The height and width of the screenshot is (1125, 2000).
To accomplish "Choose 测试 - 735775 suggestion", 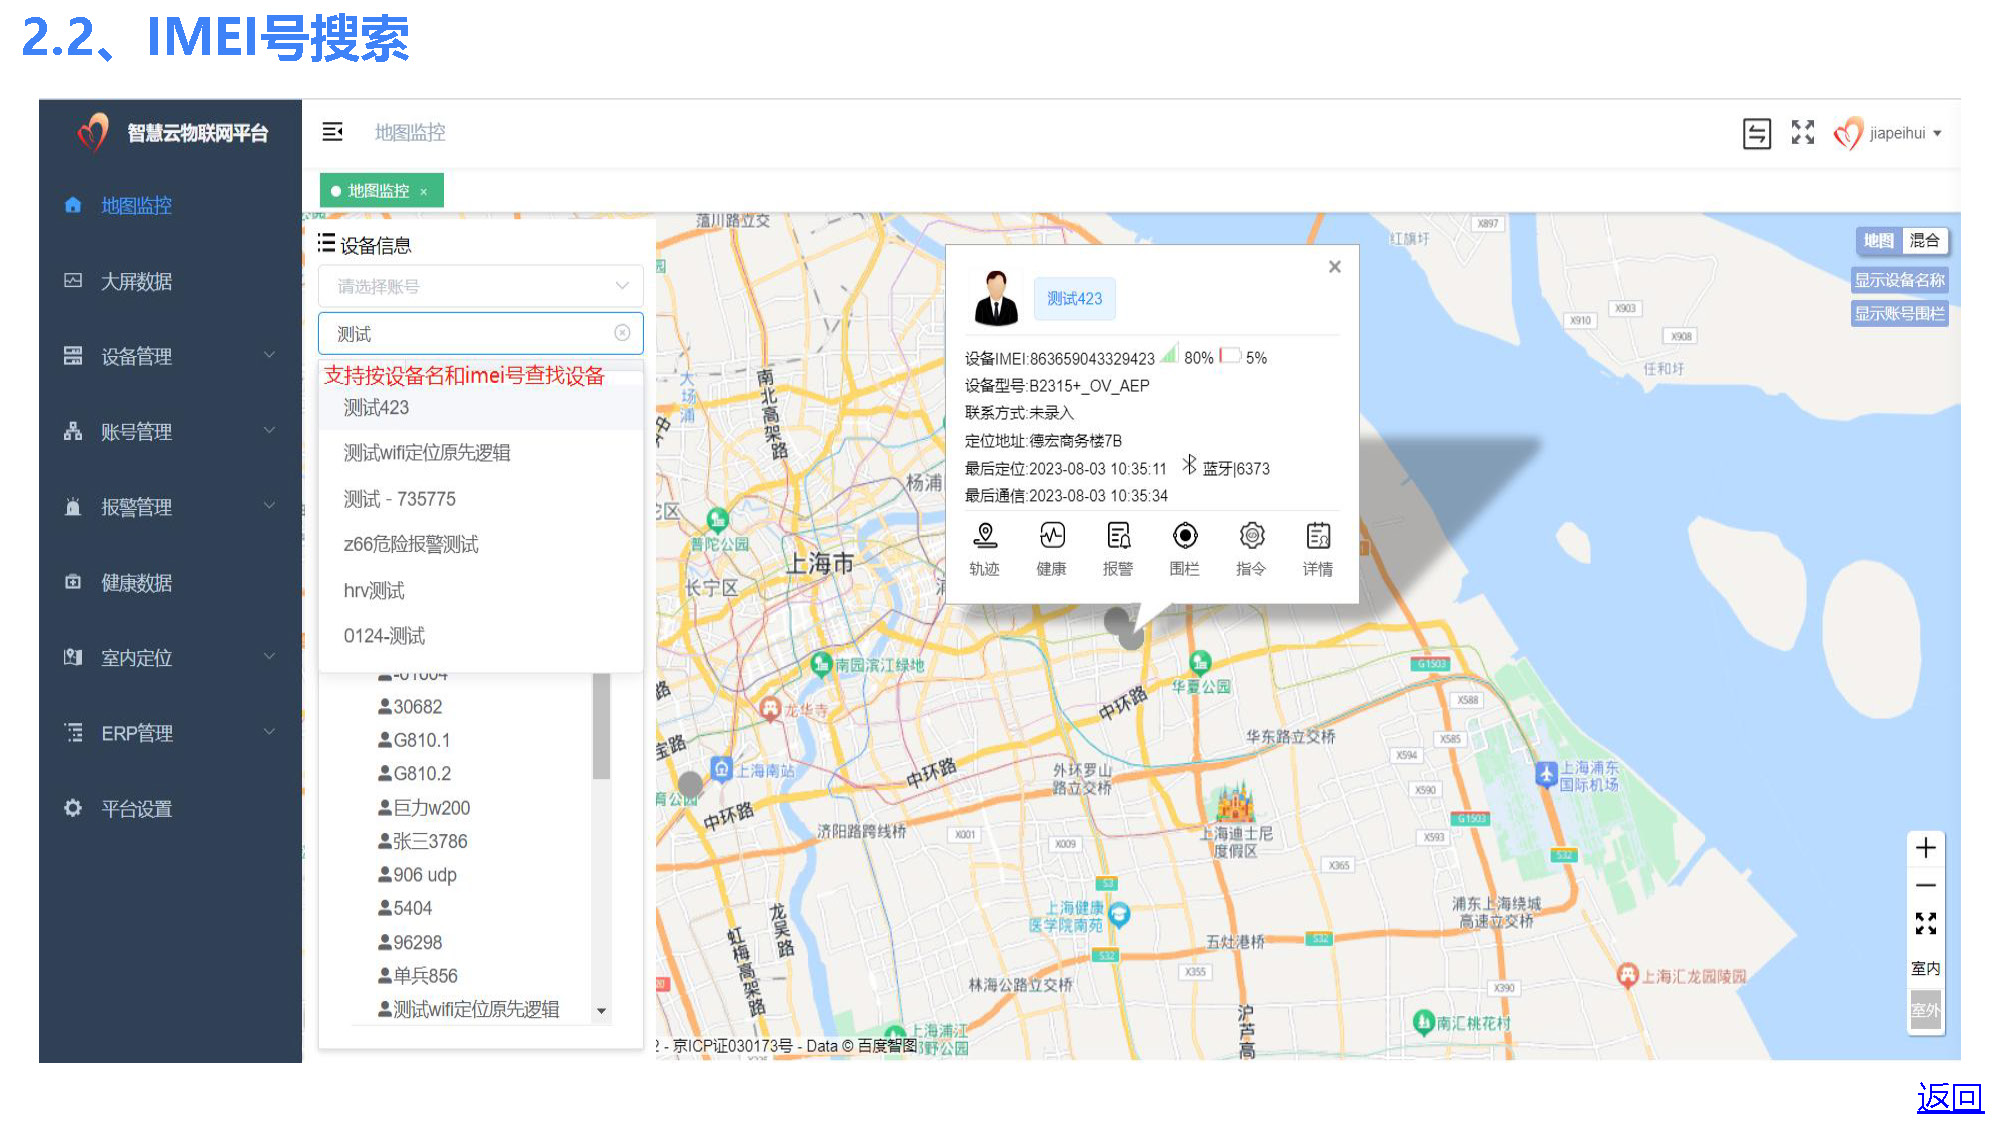I will (x=480, y=499).
